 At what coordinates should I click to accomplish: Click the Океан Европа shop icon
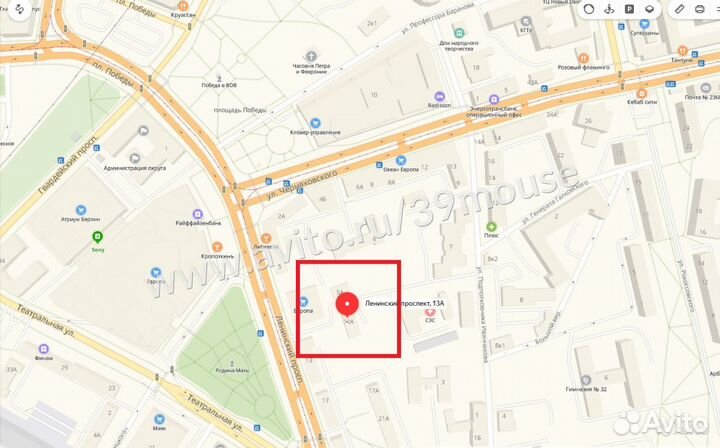point(401,160)
